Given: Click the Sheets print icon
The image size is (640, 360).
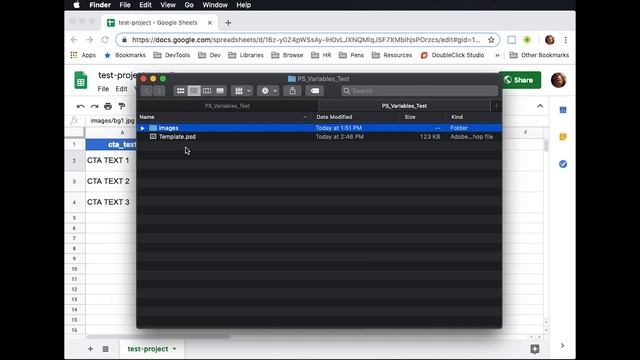Looking at the screenshot, I should tap(108, 107).
